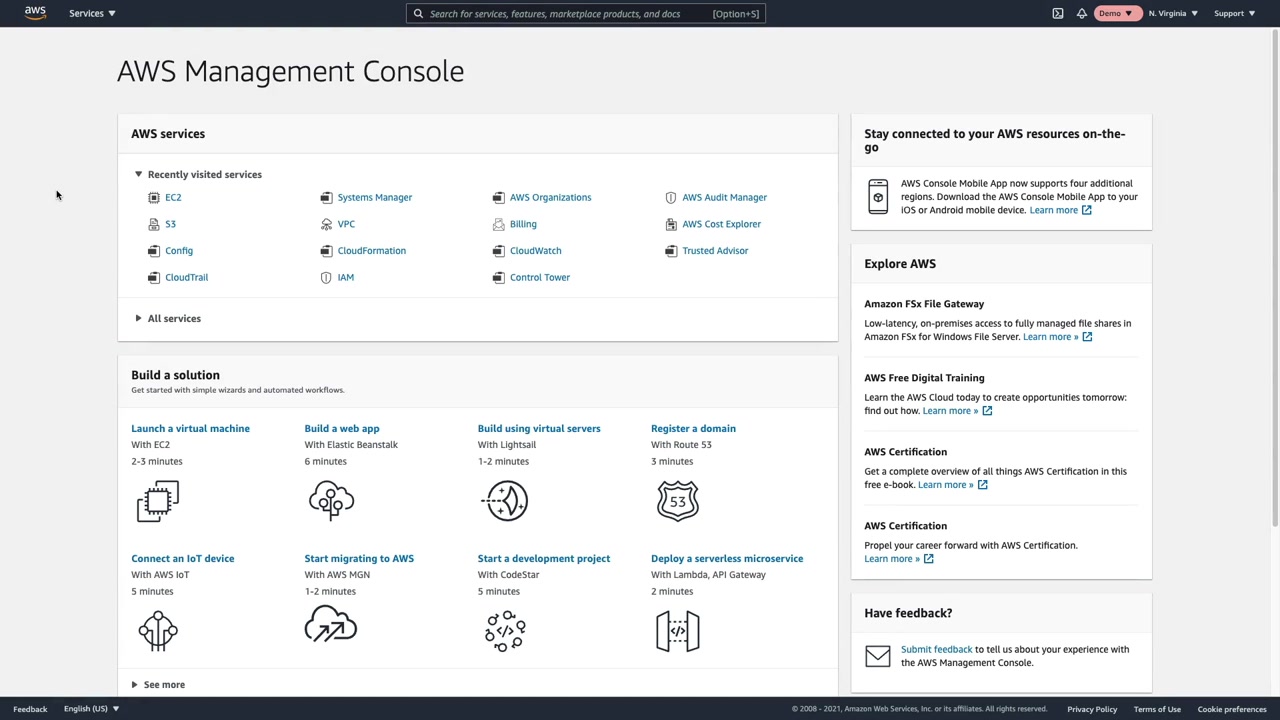
Task: Click Deploy a serverless microservice link
Action: click(x=727, y=559)
